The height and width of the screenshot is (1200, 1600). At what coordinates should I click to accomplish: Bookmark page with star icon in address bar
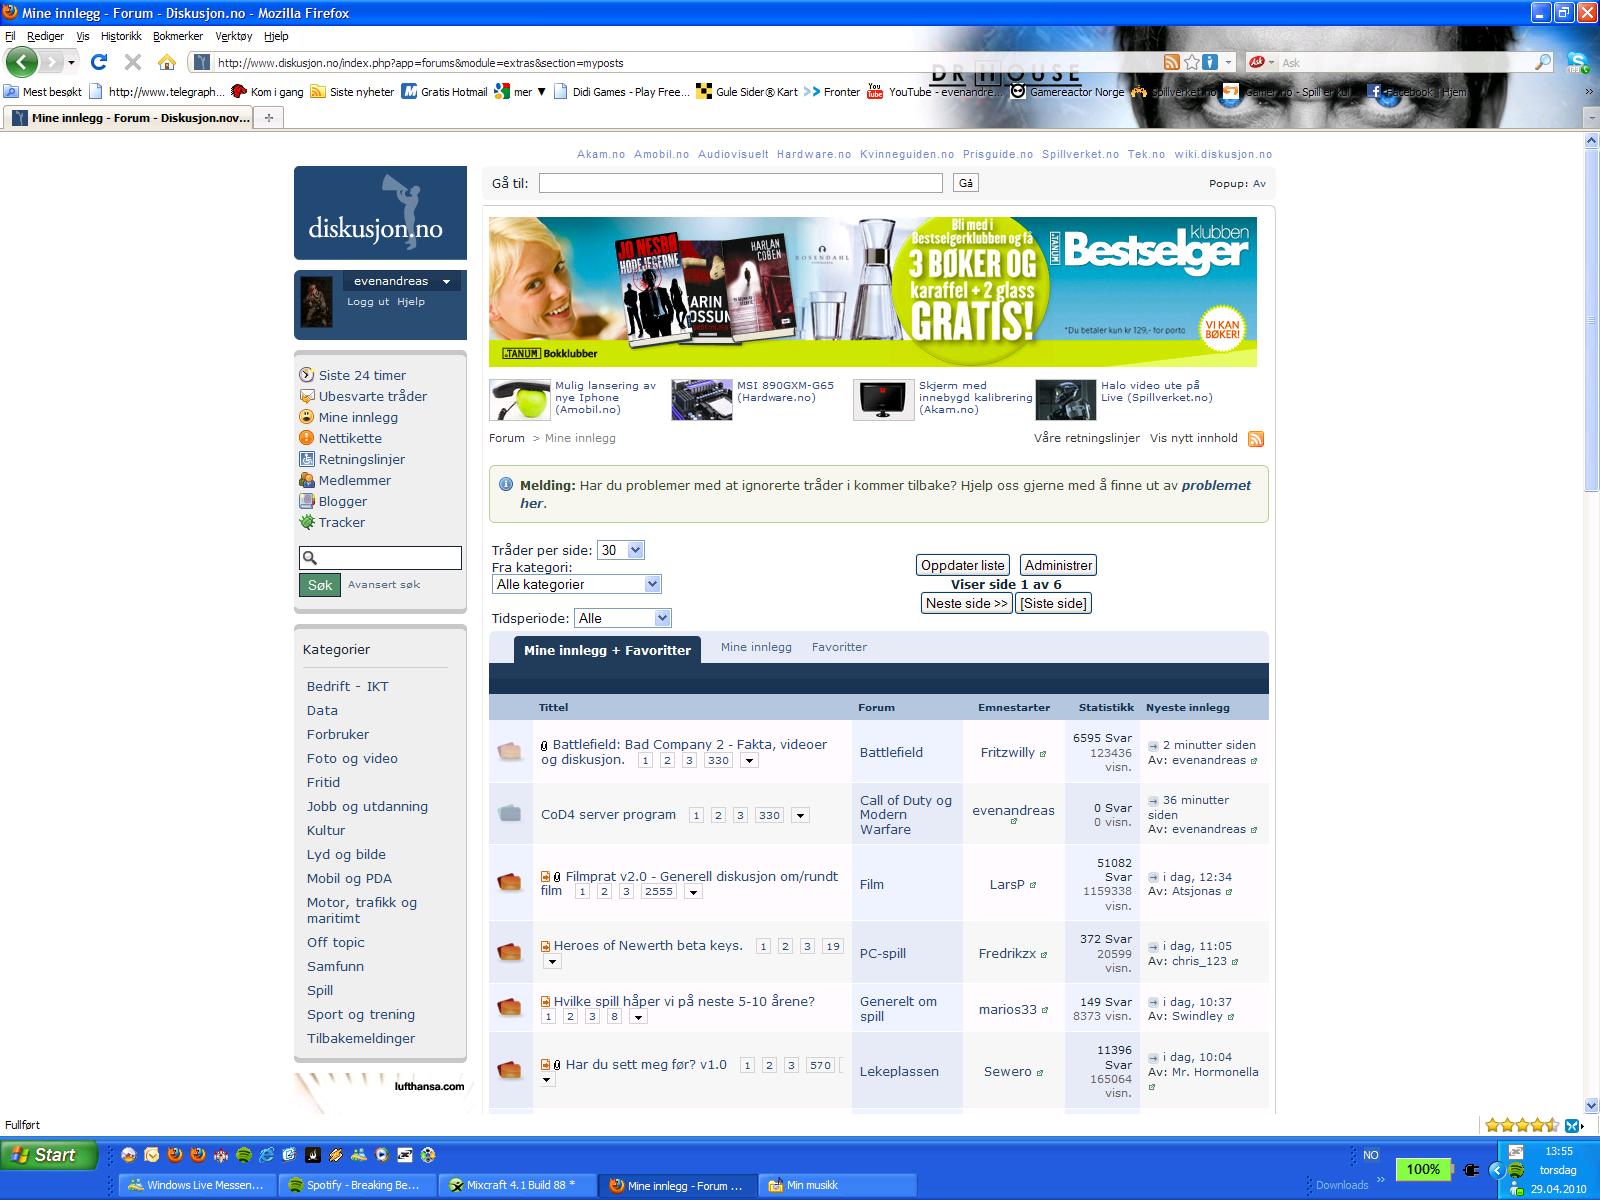pos(1191,62)
